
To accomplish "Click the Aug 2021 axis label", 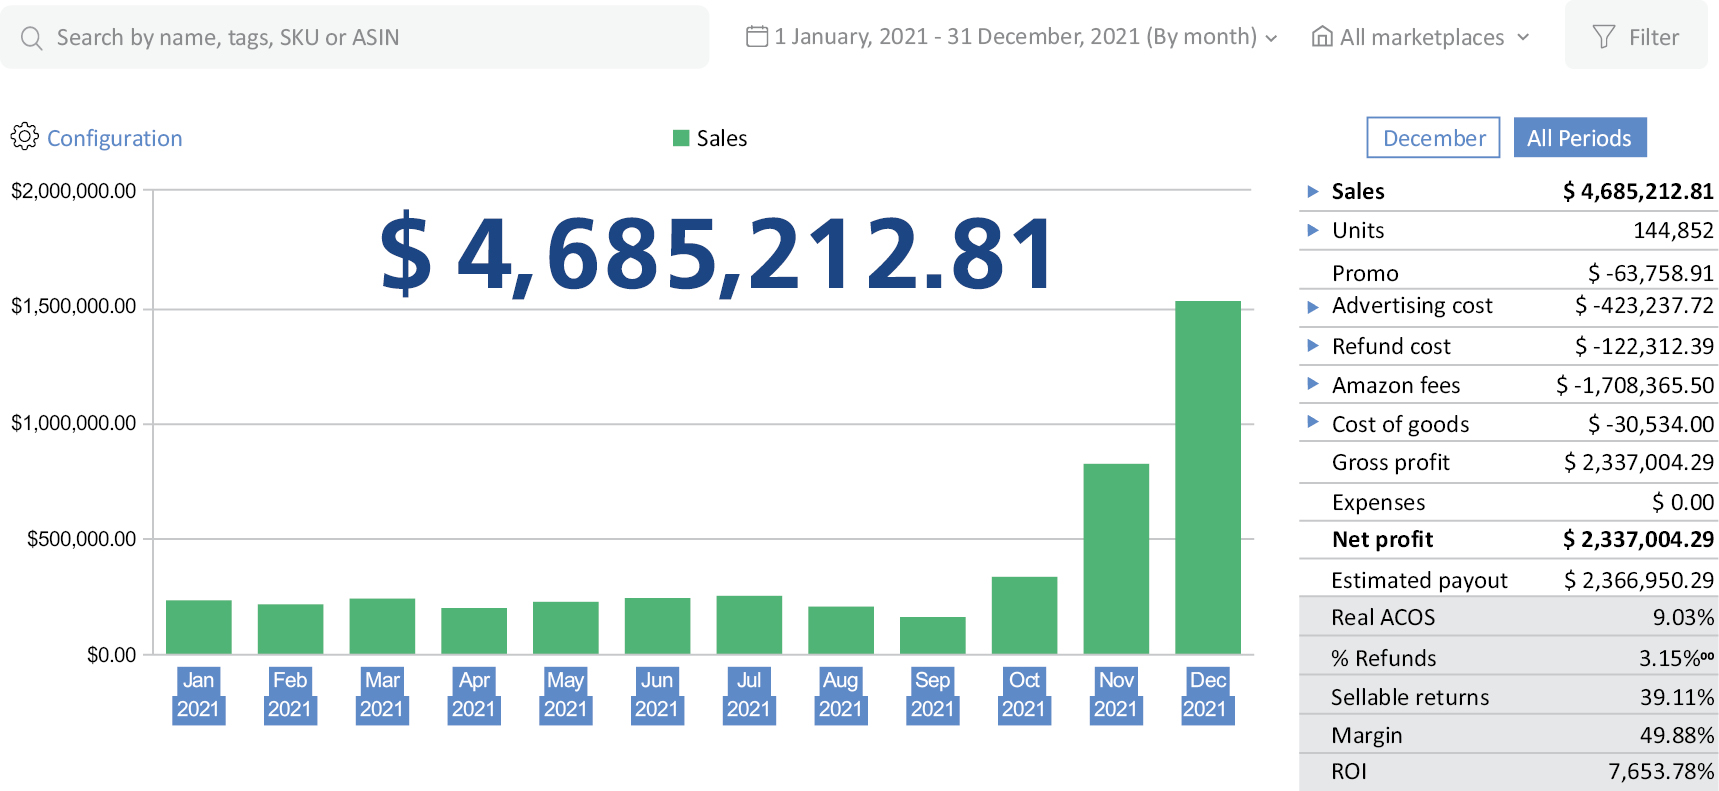I will (x=841, y=695).
